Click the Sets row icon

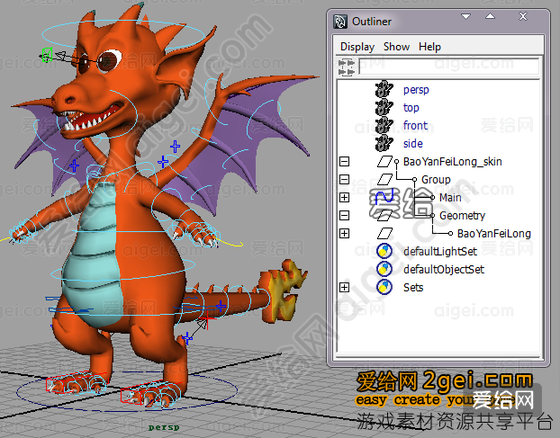[384, 287]
